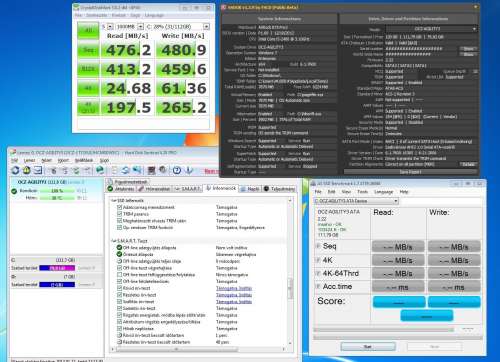Toggle the Op. rendszer TRIM funkció checkbox

[119, 228]
